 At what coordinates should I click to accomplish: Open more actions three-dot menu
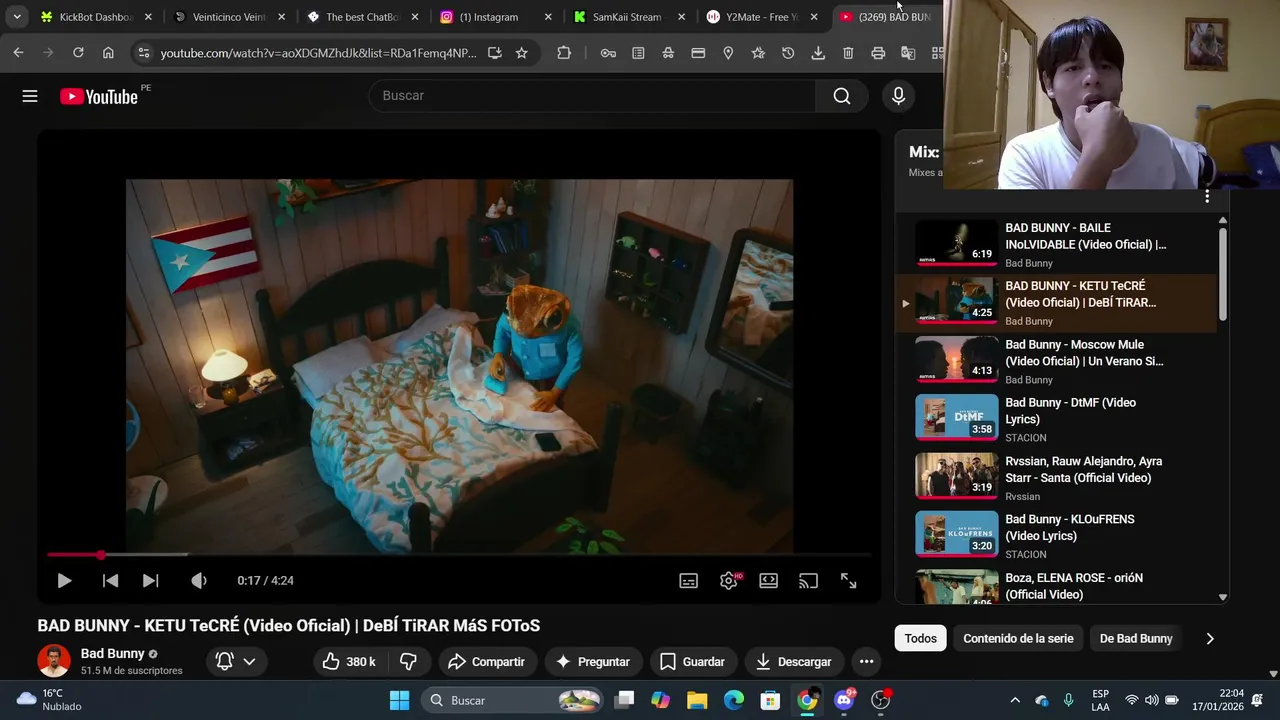pyautogui.click(x=866, y=661)
